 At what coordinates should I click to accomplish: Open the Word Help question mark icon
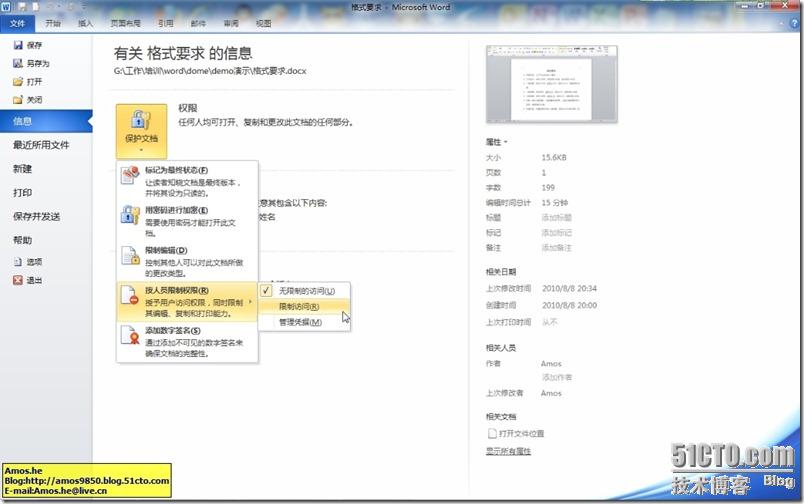[x=795, y=24]
